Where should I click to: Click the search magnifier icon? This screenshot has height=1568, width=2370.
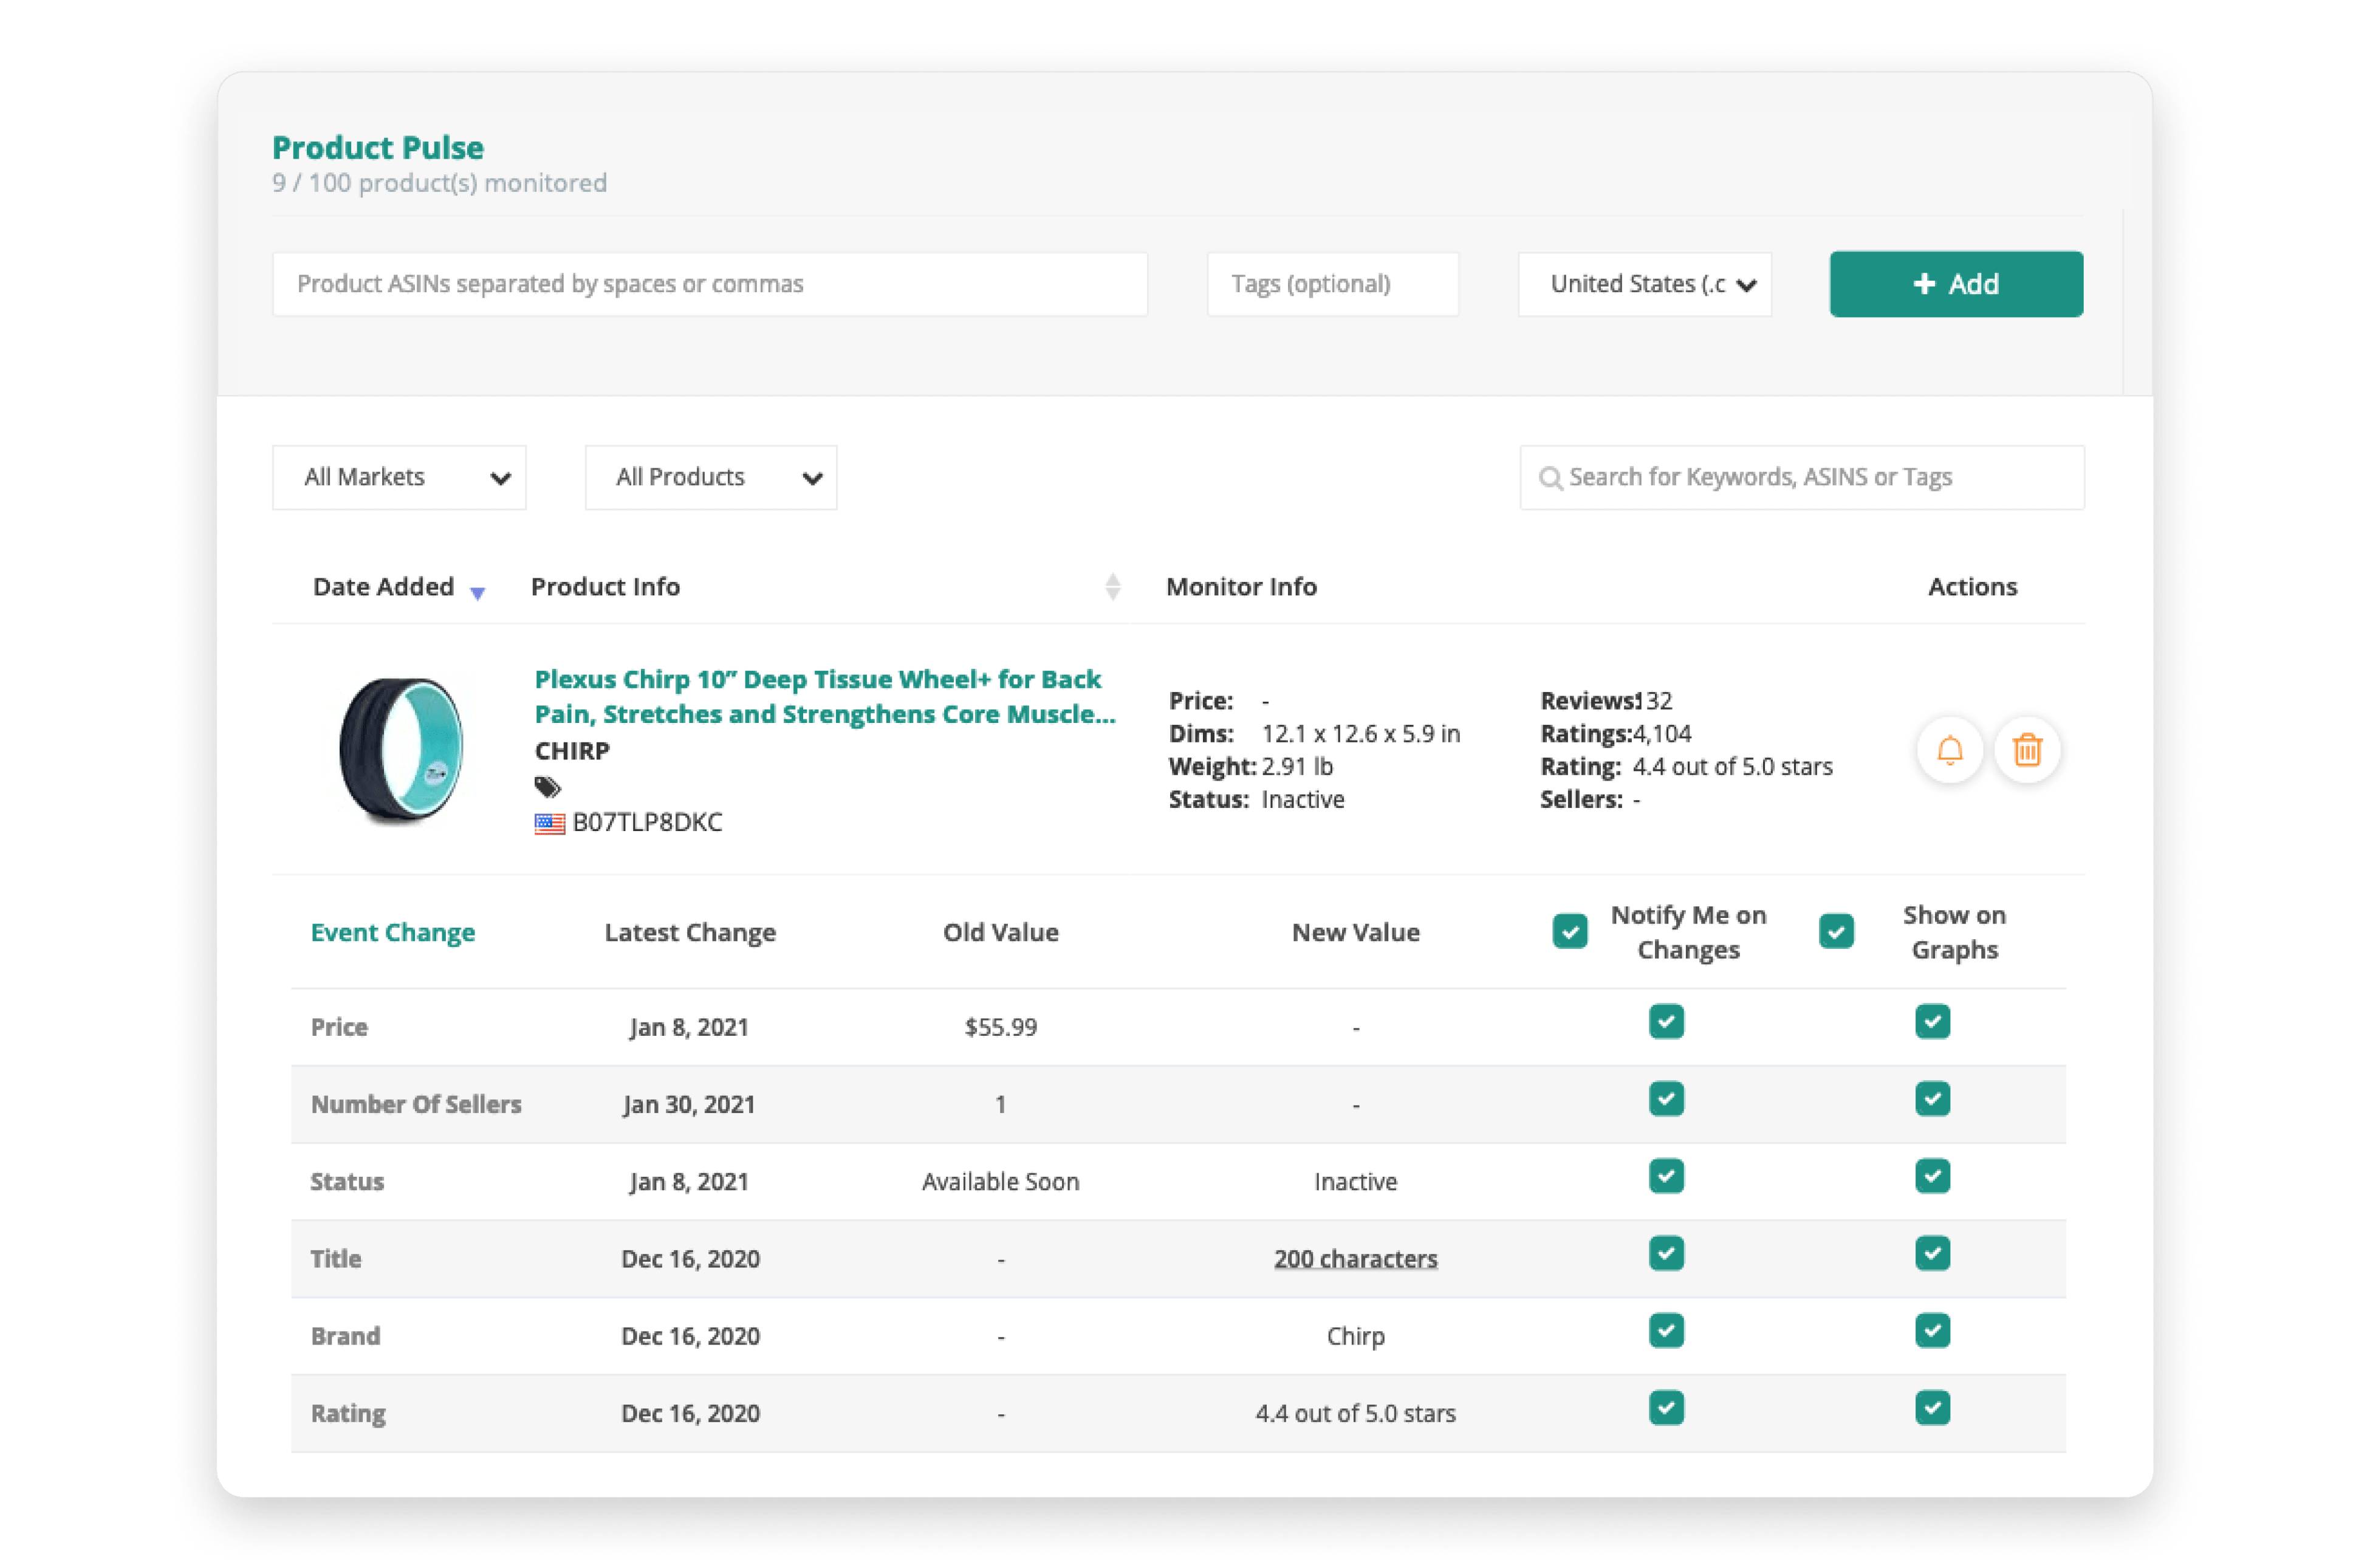(1550, 478)
